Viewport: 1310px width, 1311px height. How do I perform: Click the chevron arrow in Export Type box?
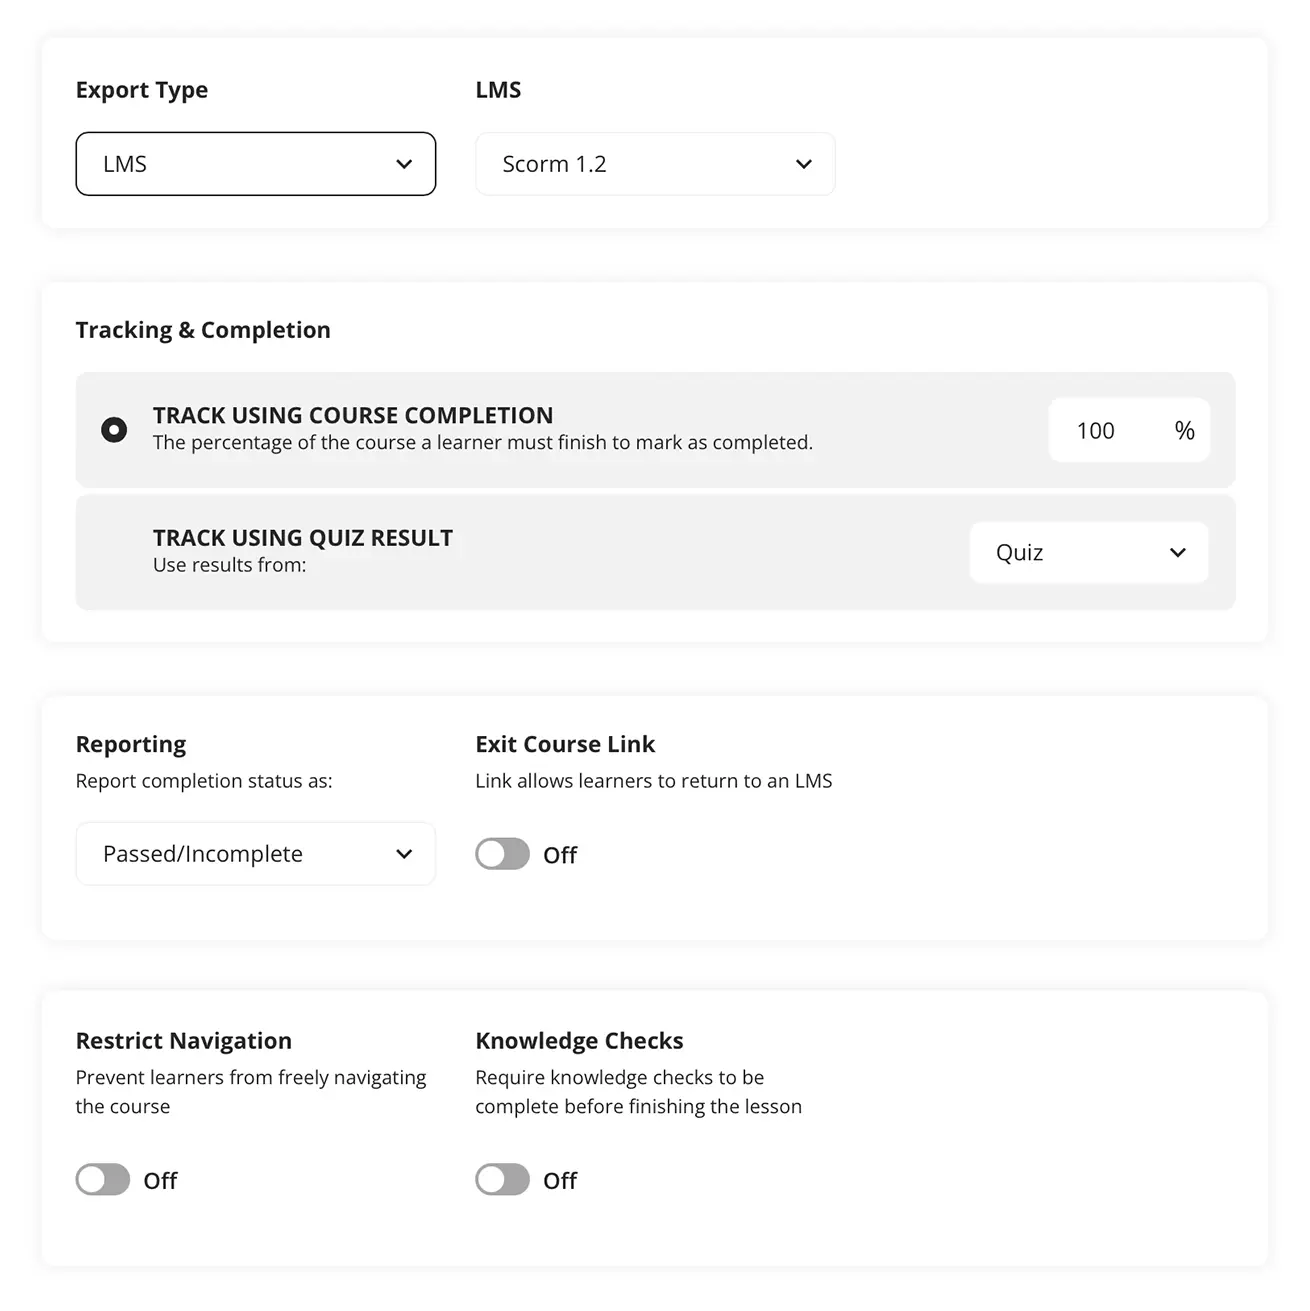(x=404, y=164)
